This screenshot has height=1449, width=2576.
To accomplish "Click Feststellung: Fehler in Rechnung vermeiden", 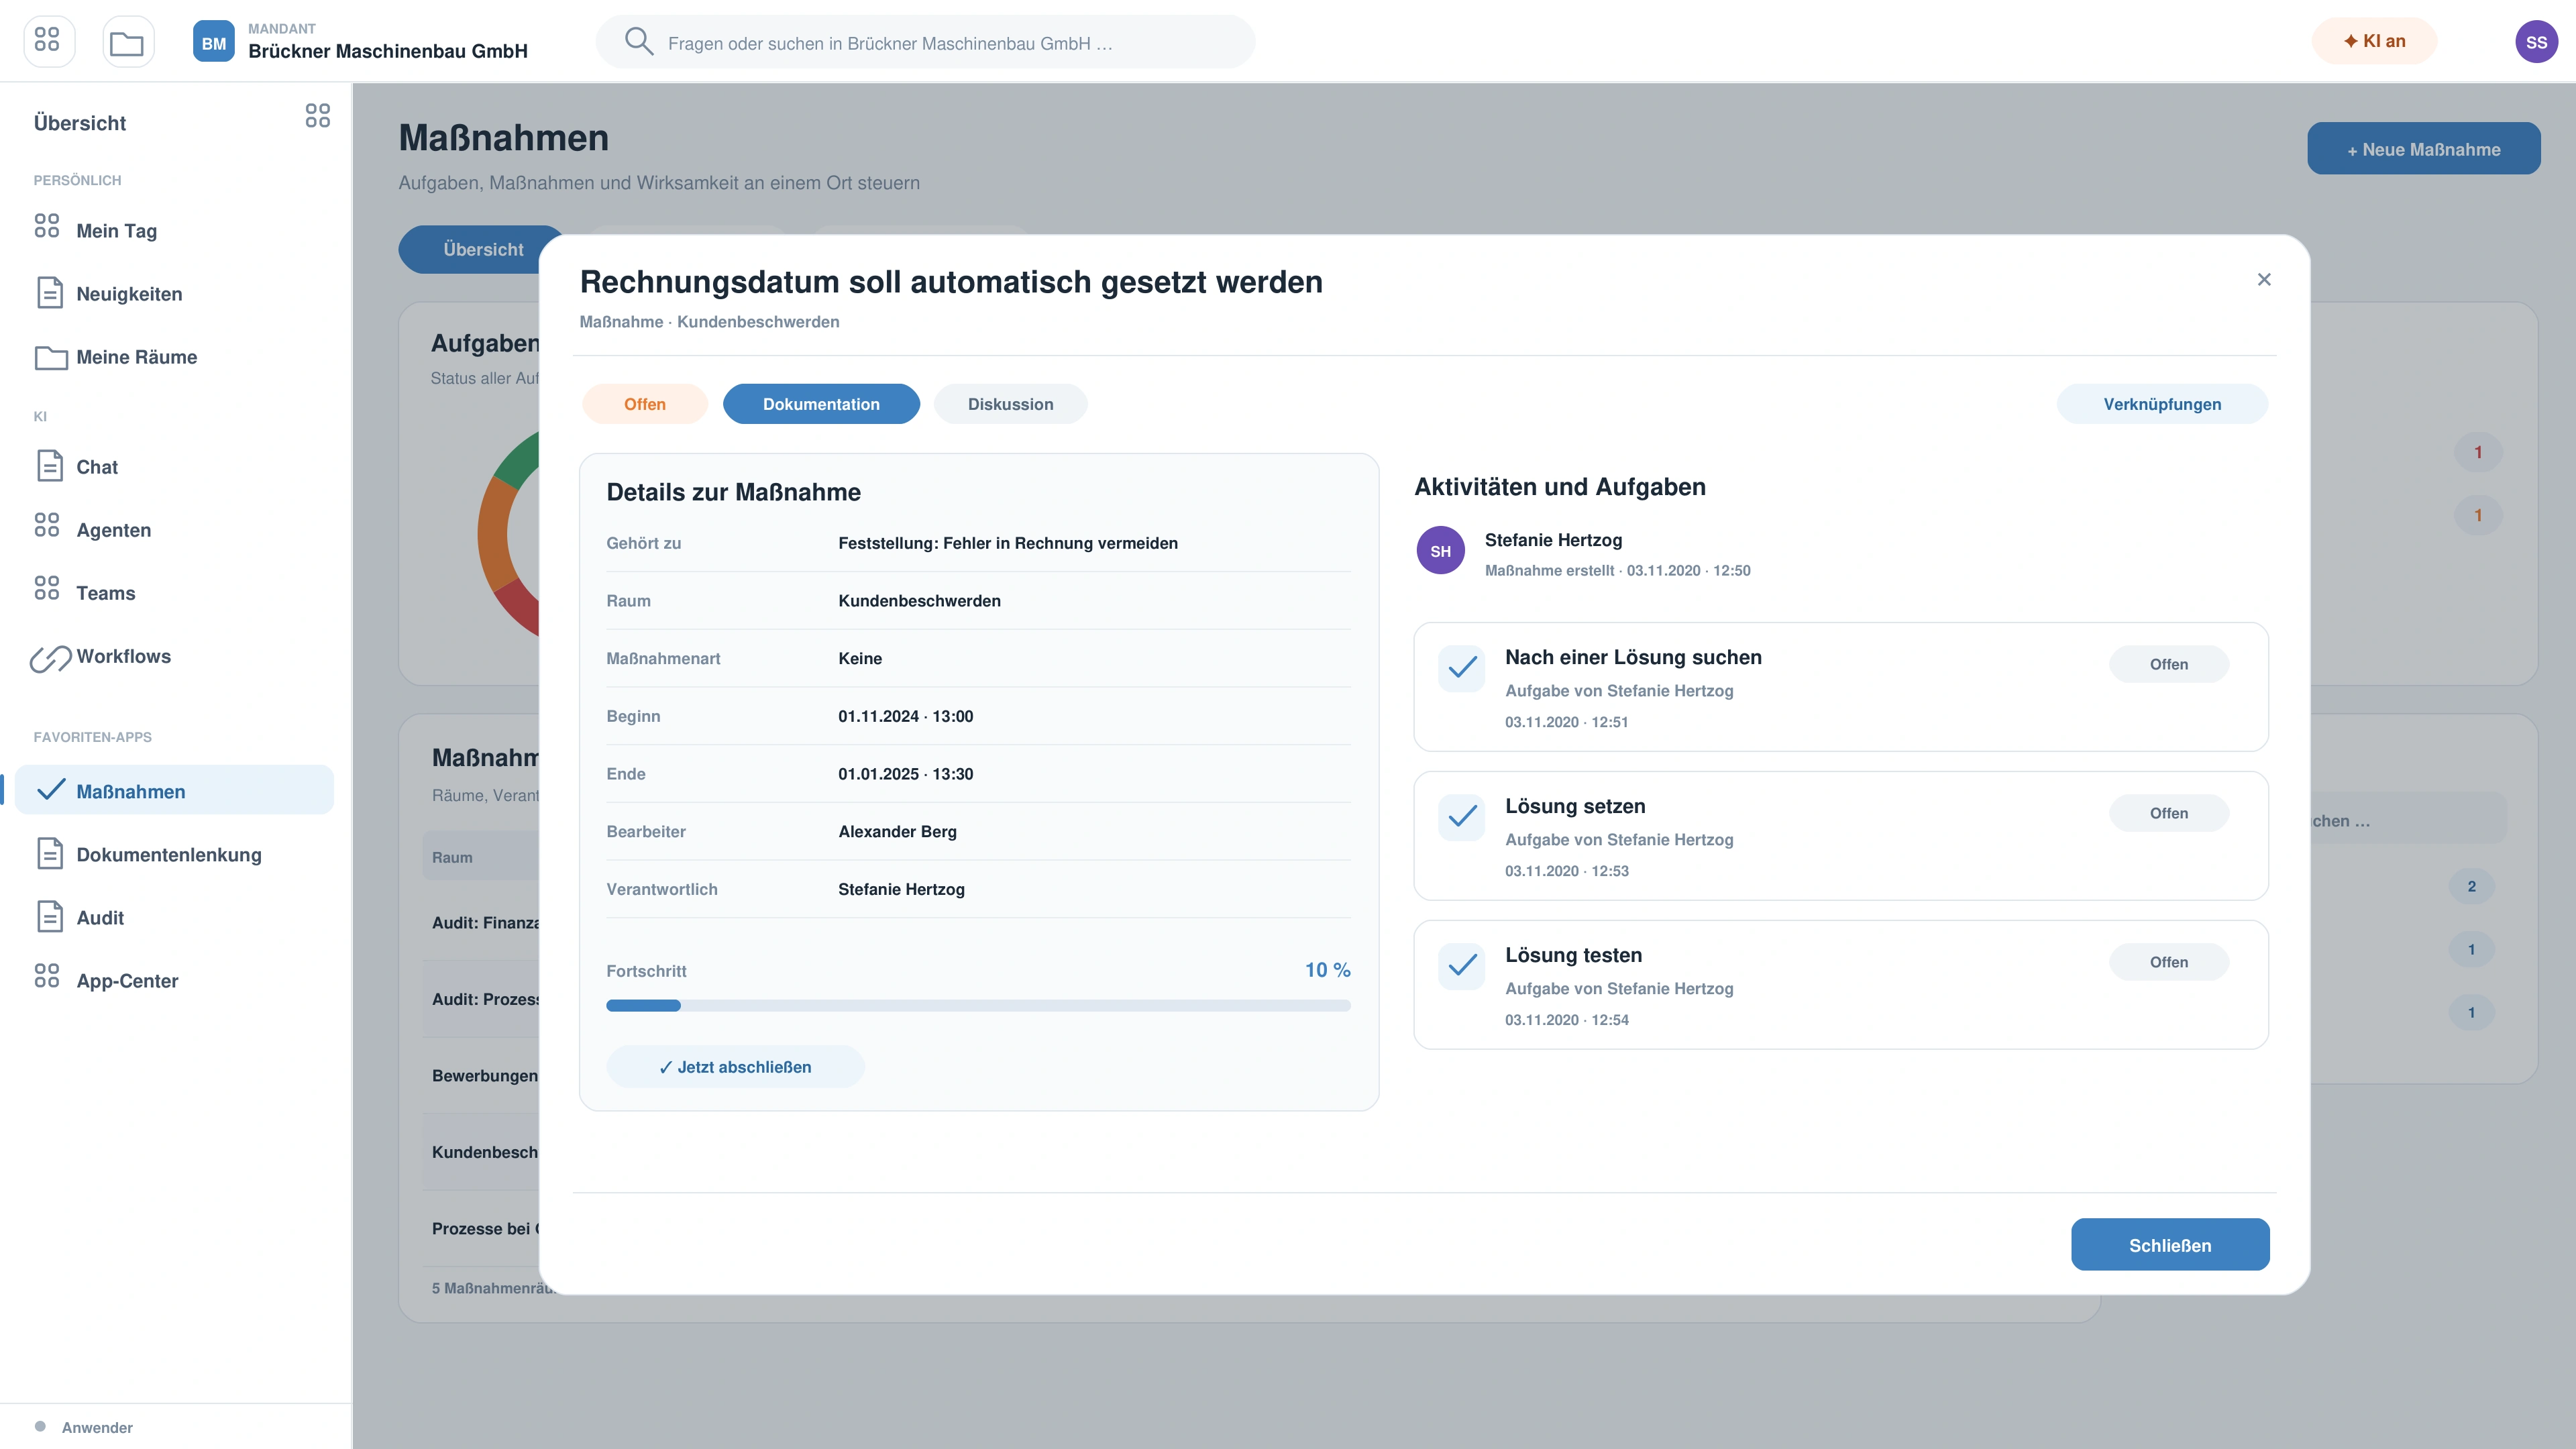I will coord(1007,543).
